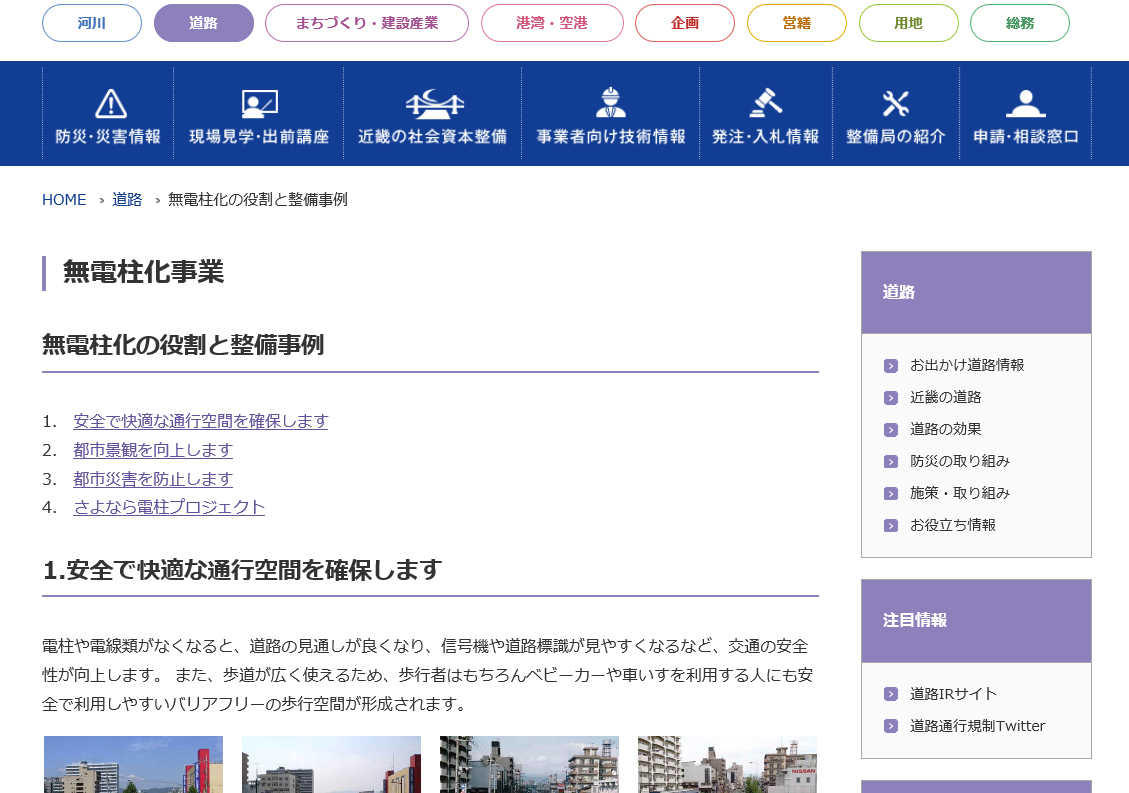This screenshot has height=793, width=1129.
Task: Click the 現場見学・出前講座 presentation icon
Action: 259,104
